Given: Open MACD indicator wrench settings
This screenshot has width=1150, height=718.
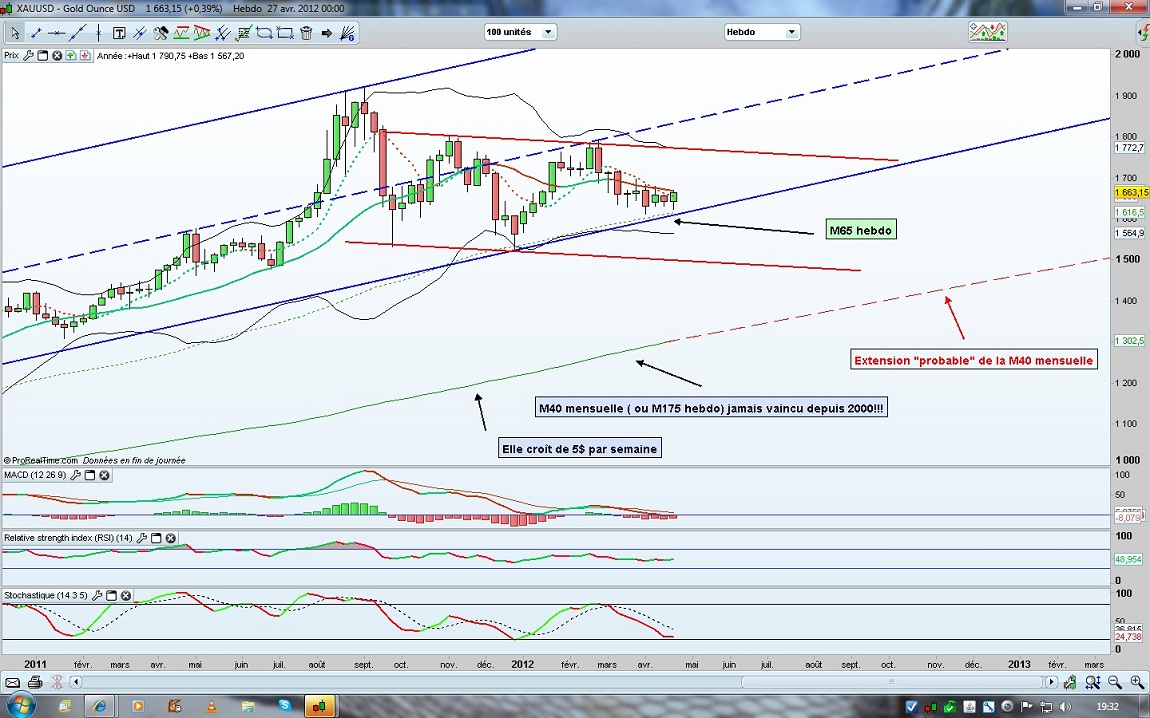Looking at the screenshot, I should tap(76, 475).
